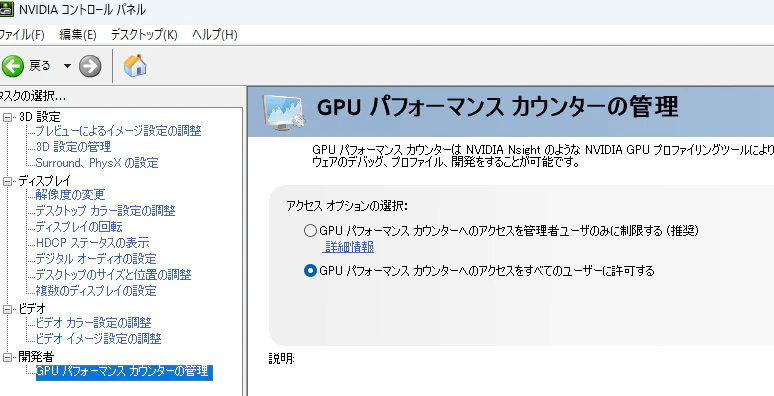Click the 開発者 category label
The height and width of the screenshot is (396, 774).
click(36, 356)
